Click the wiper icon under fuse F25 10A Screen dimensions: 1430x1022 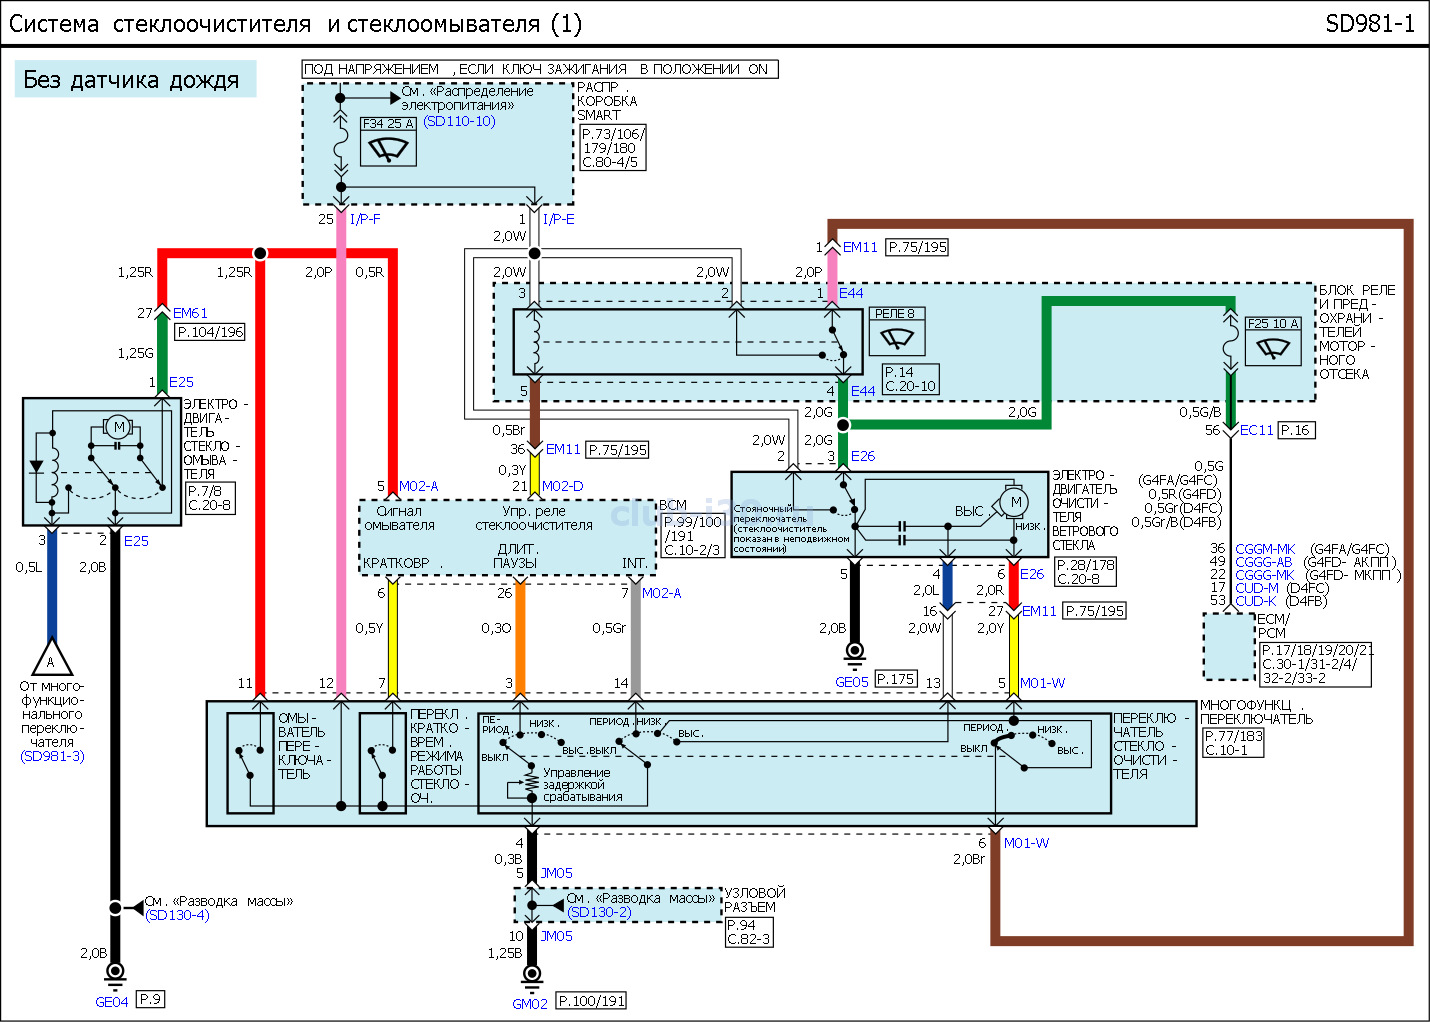[x=1272, y=348]
